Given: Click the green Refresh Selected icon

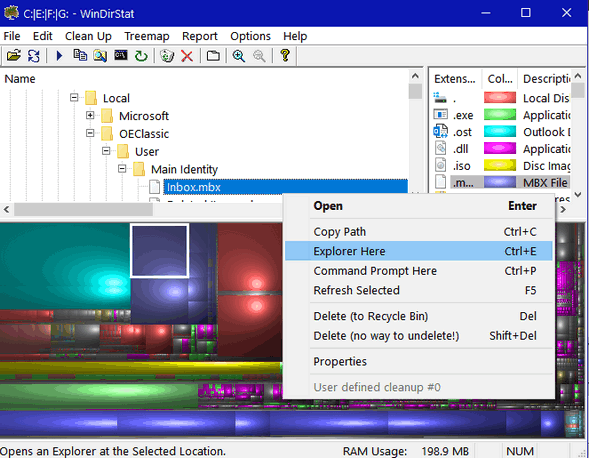Looking at the screenshot, I should (x=141, y=56).
